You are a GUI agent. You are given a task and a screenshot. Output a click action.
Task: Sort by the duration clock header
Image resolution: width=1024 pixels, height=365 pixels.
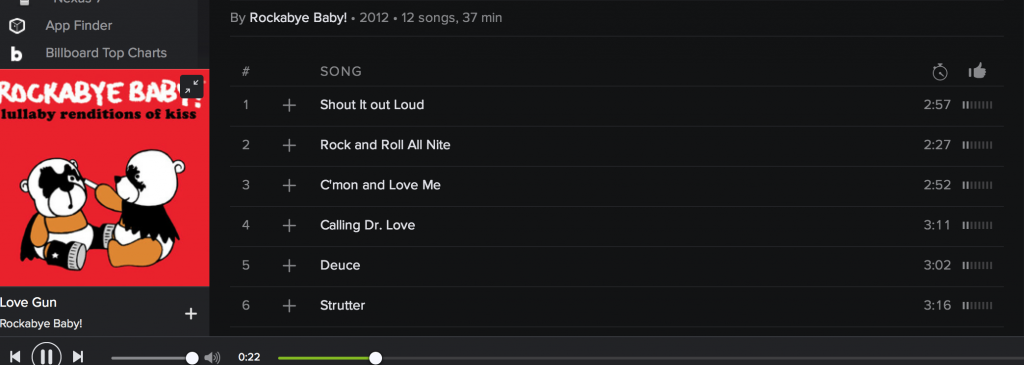pos(940,71)
